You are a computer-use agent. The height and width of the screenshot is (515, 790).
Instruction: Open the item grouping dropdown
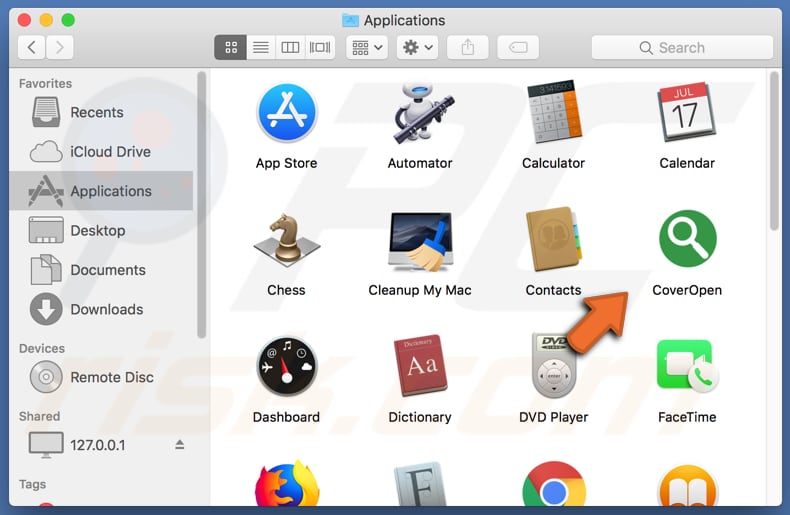pyautogui.click(x=367, y=47)
